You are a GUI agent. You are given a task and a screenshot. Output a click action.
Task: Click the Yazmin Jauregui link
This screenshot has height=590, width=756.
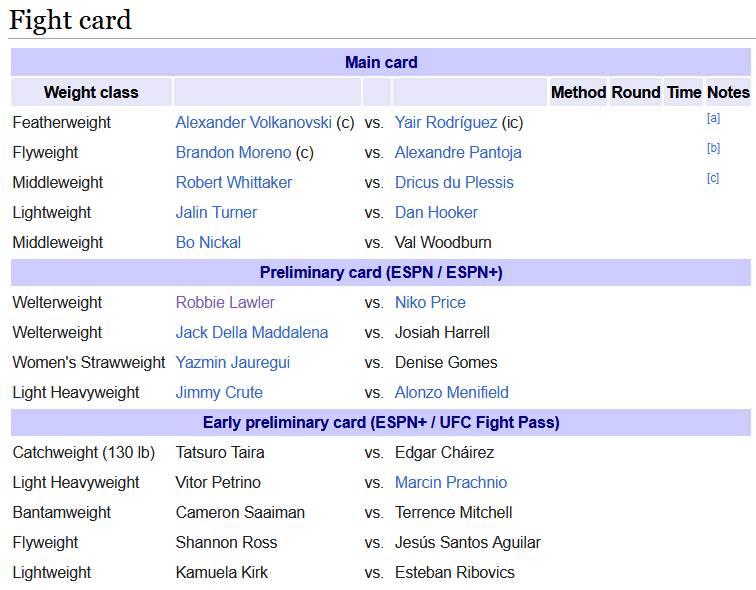coord(232,362)
